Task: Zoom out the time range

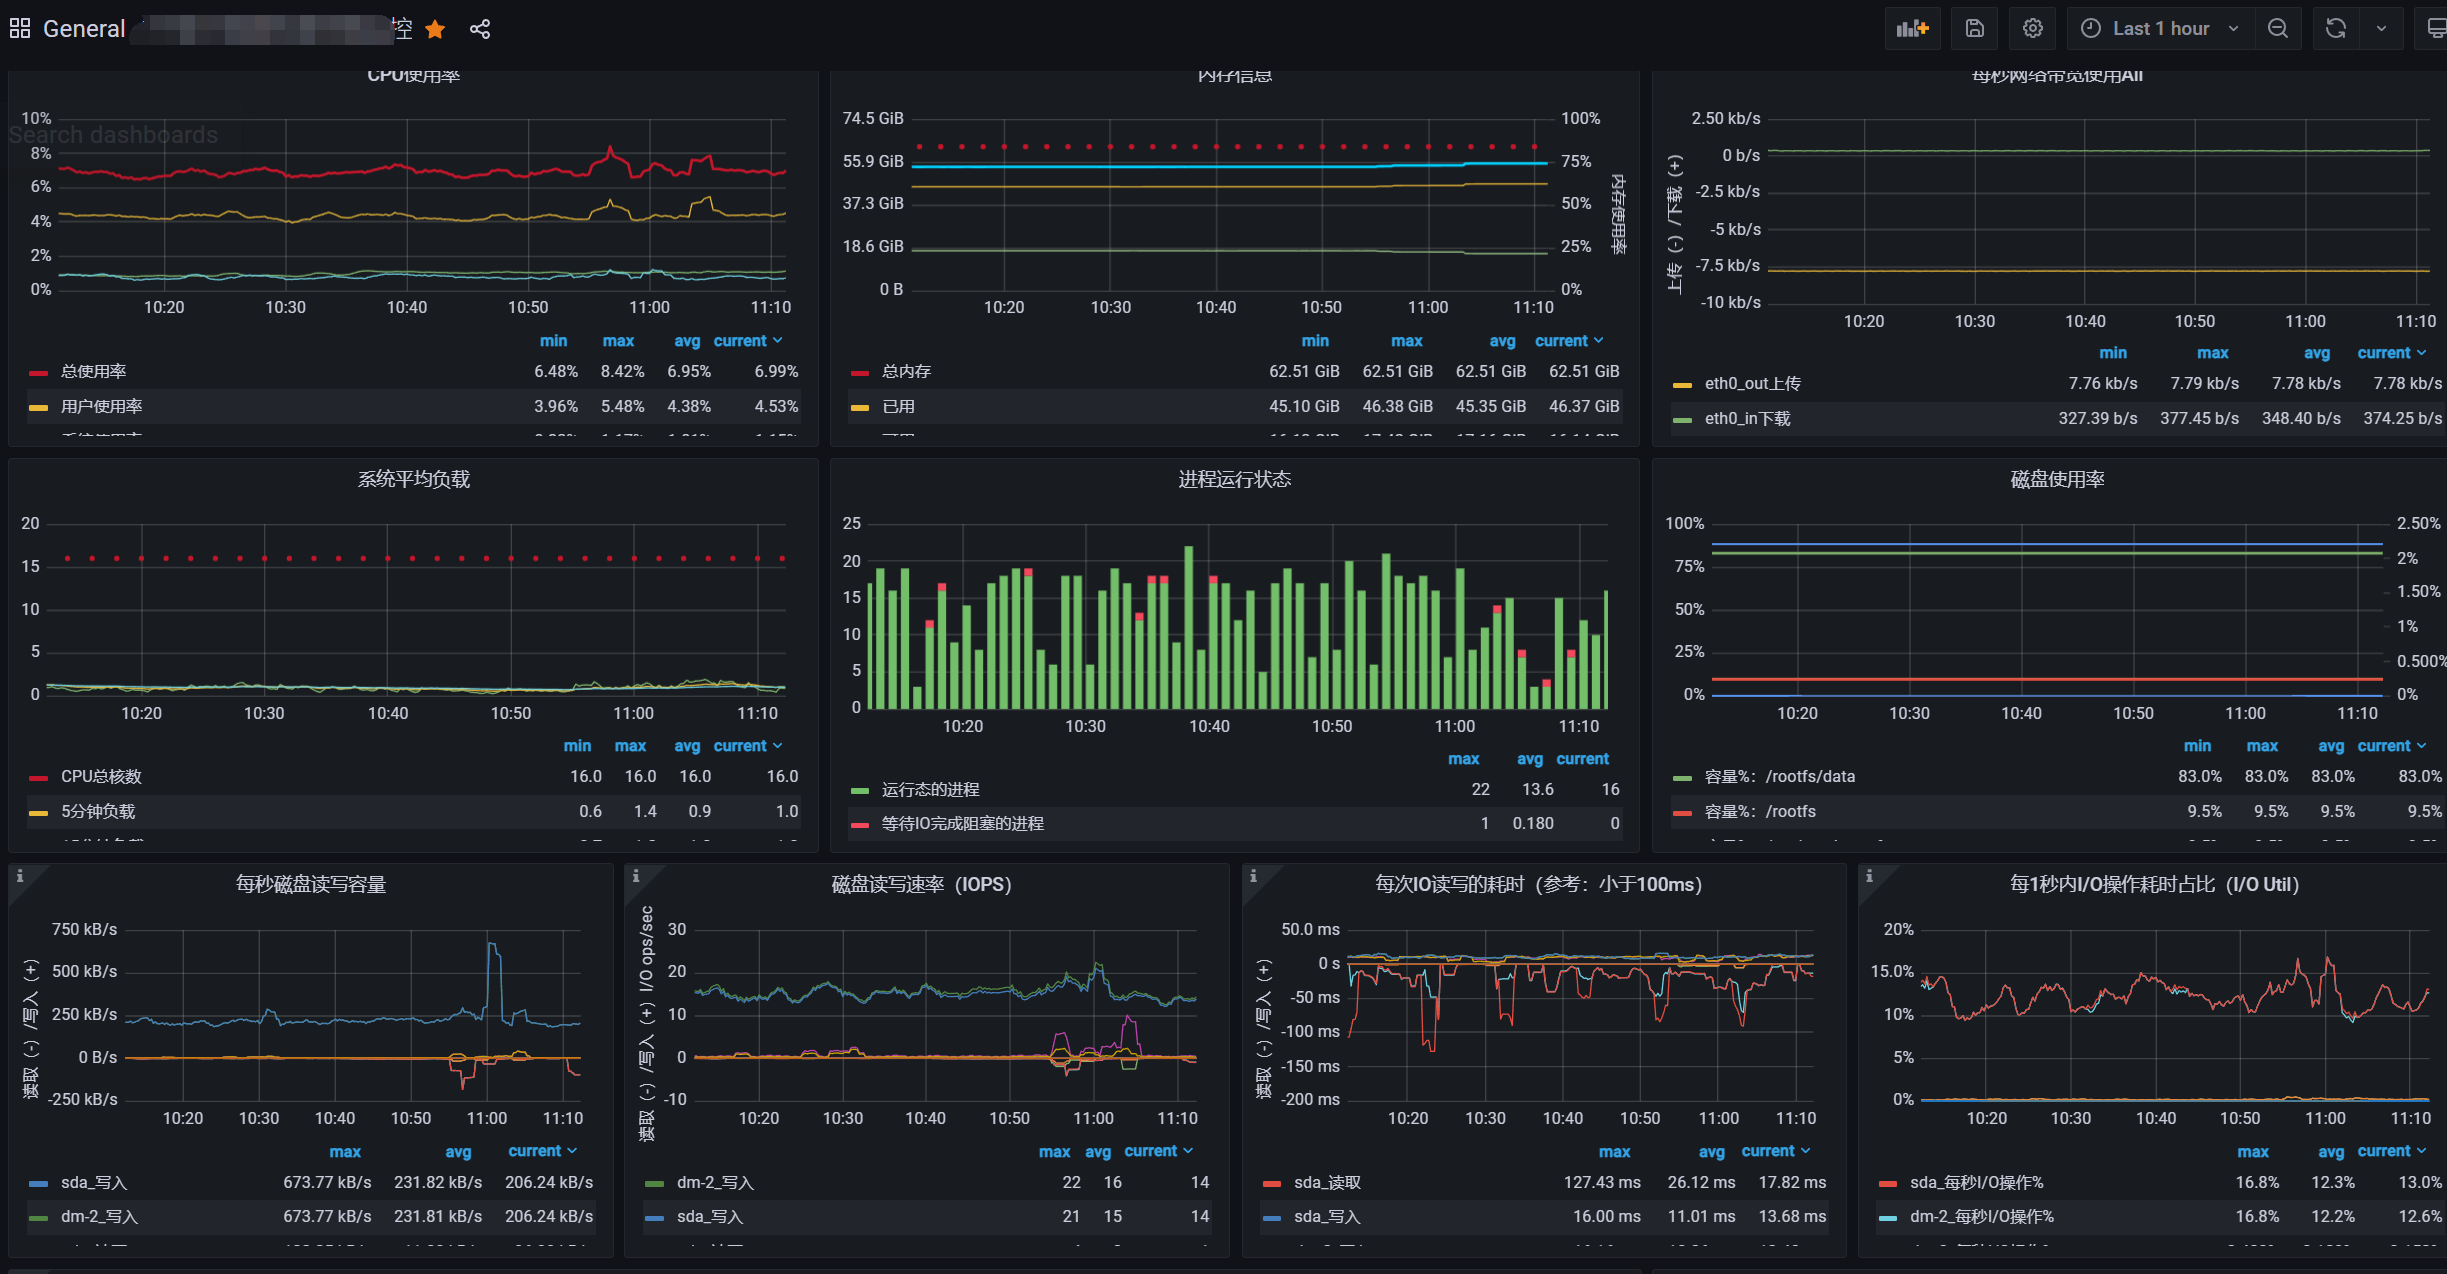Action: [2278, 28]
